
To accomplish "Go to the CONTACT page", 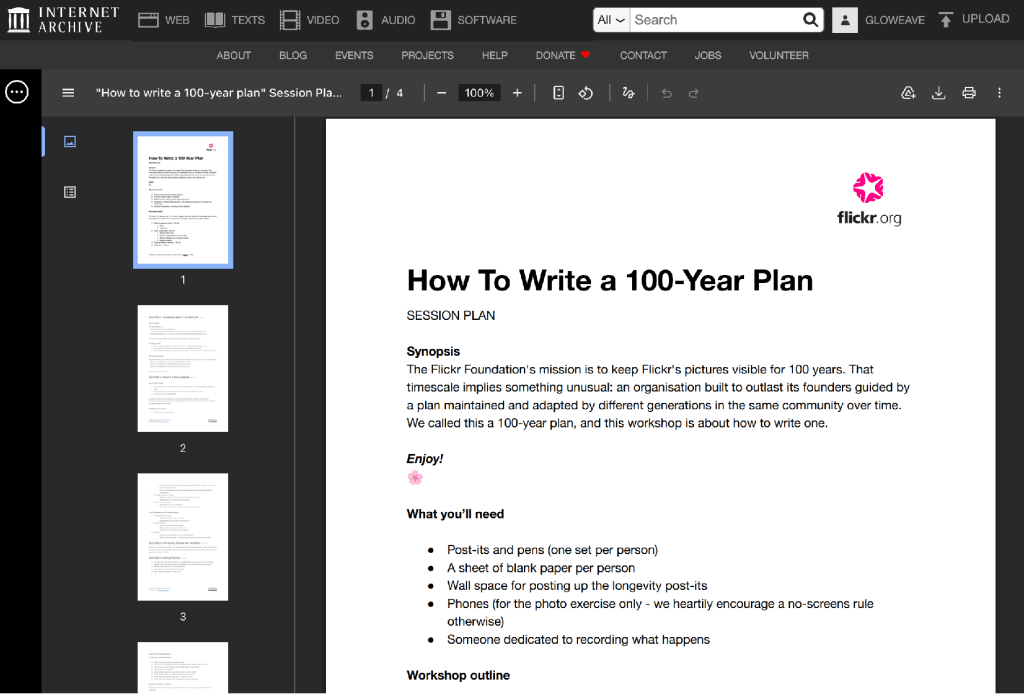I will pyautogui.click(x=643, y=56).
